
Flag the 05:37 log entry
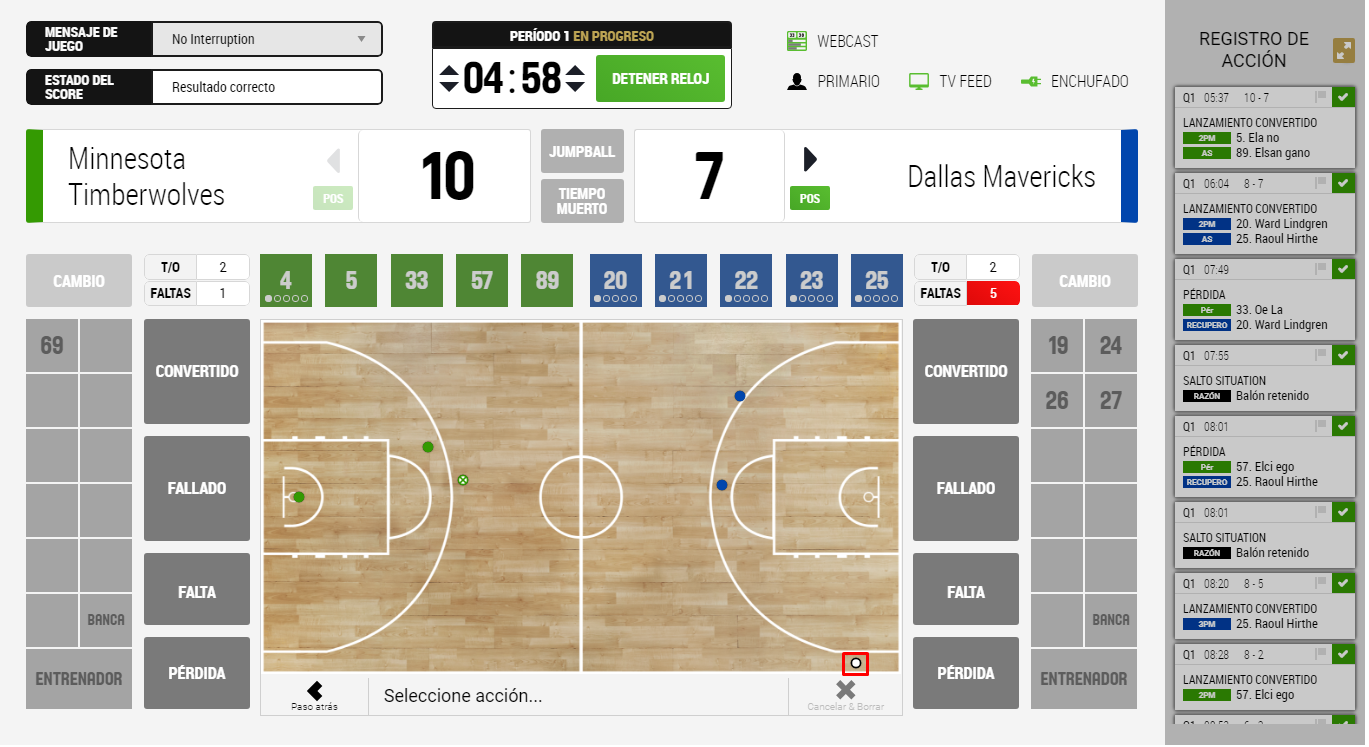pyautogui.click(x=1321, y=98)
